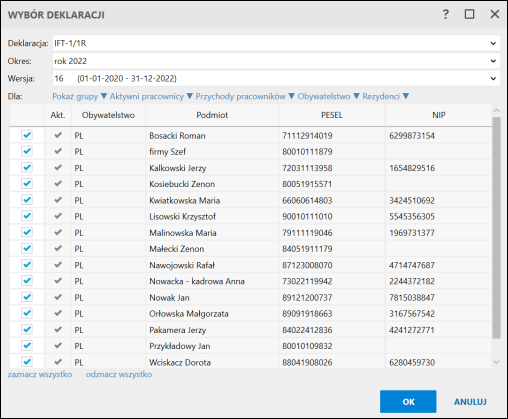Click the arrow icon beside Aktywni pracownicy
This screenshot has height=419, width=508.
190,96
